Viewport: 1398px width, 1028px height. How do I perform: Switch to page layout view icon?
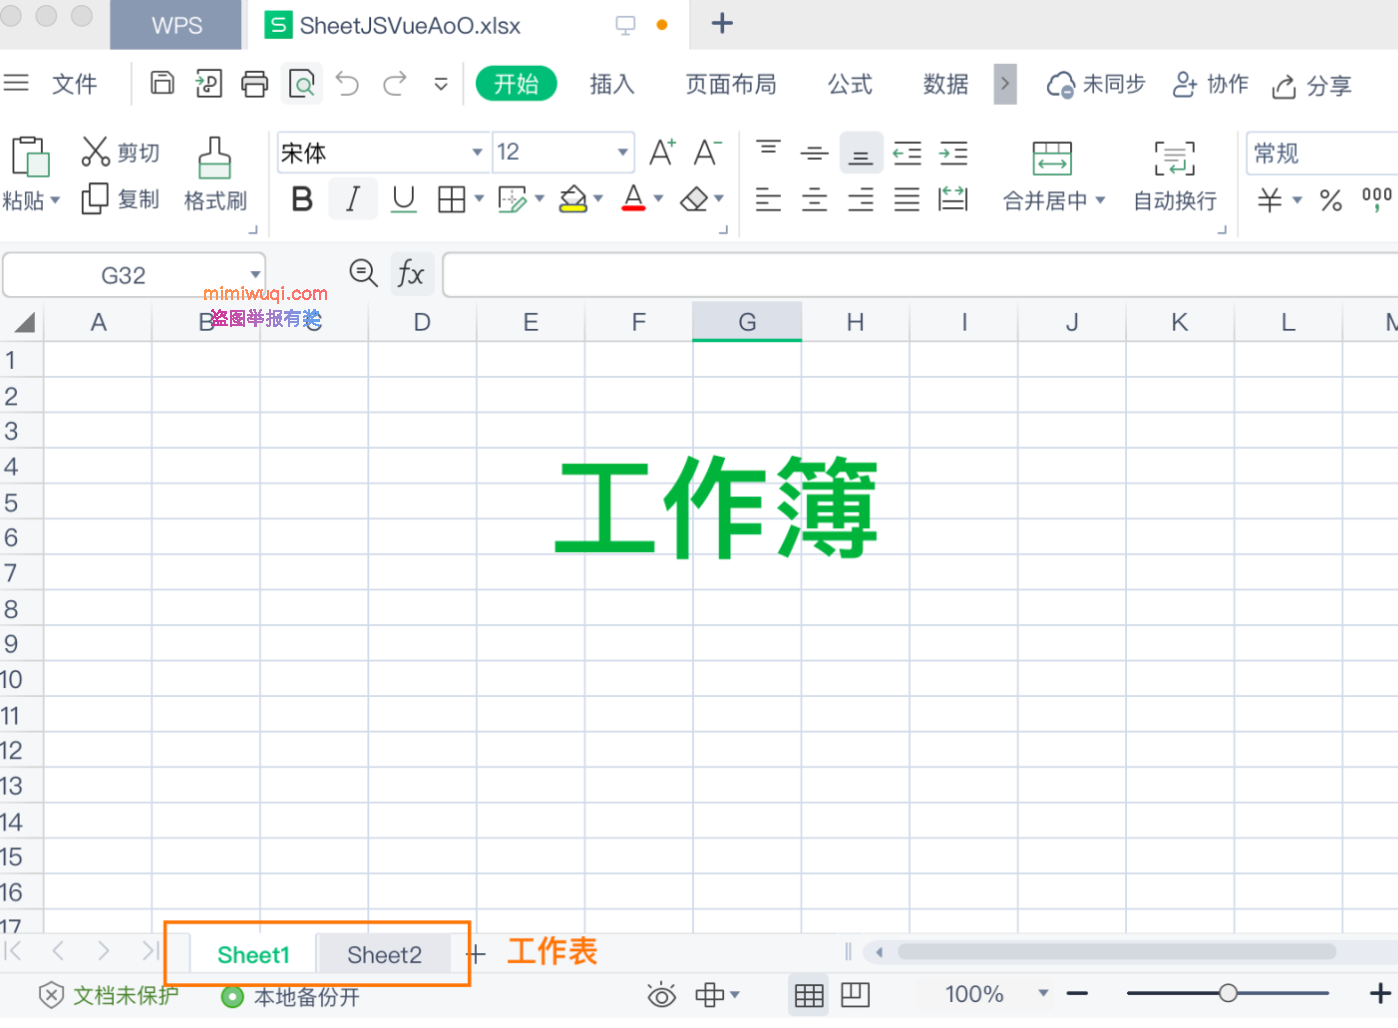click(855, 994)
